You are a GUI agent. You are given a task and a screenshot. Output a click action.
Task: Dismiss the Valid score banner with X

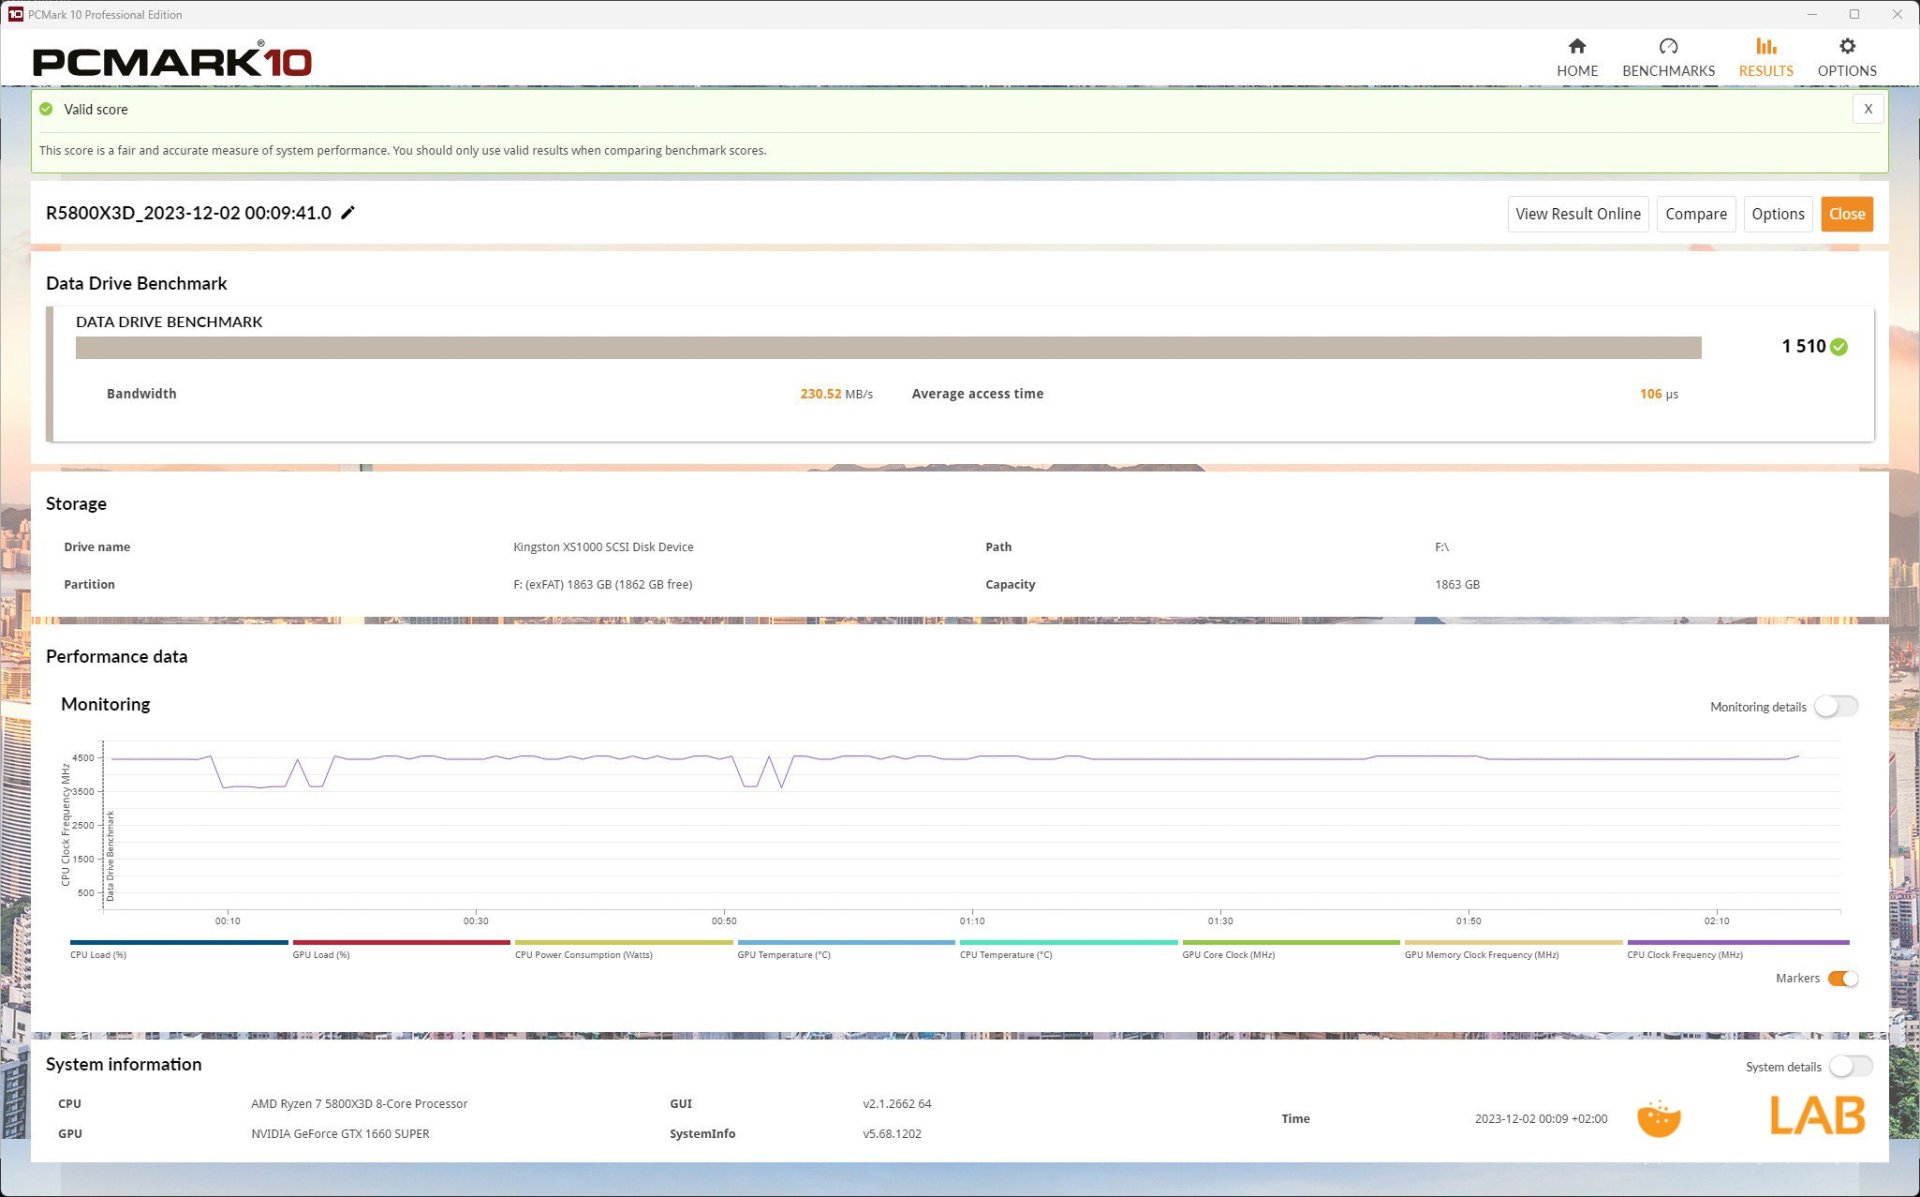pyautogui.click(x=1867, y=109)
